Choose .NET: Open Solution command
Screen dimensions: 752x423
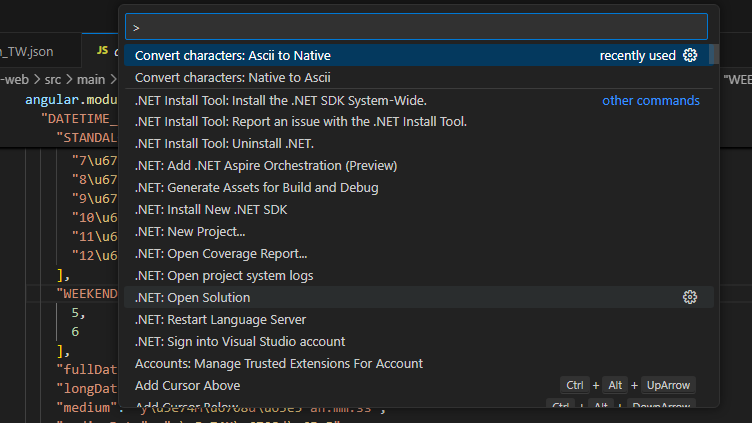point(419,297)
